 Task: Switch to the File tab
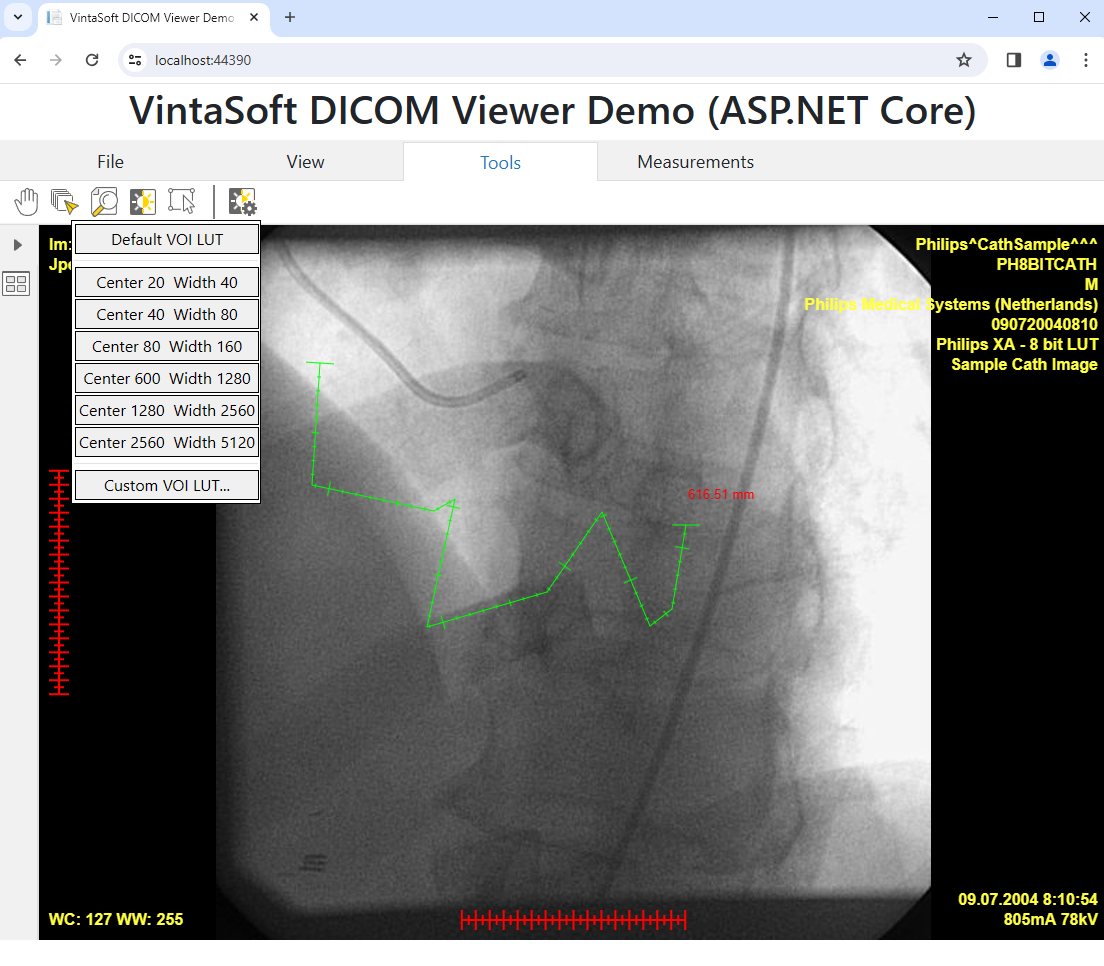point(110,162)
